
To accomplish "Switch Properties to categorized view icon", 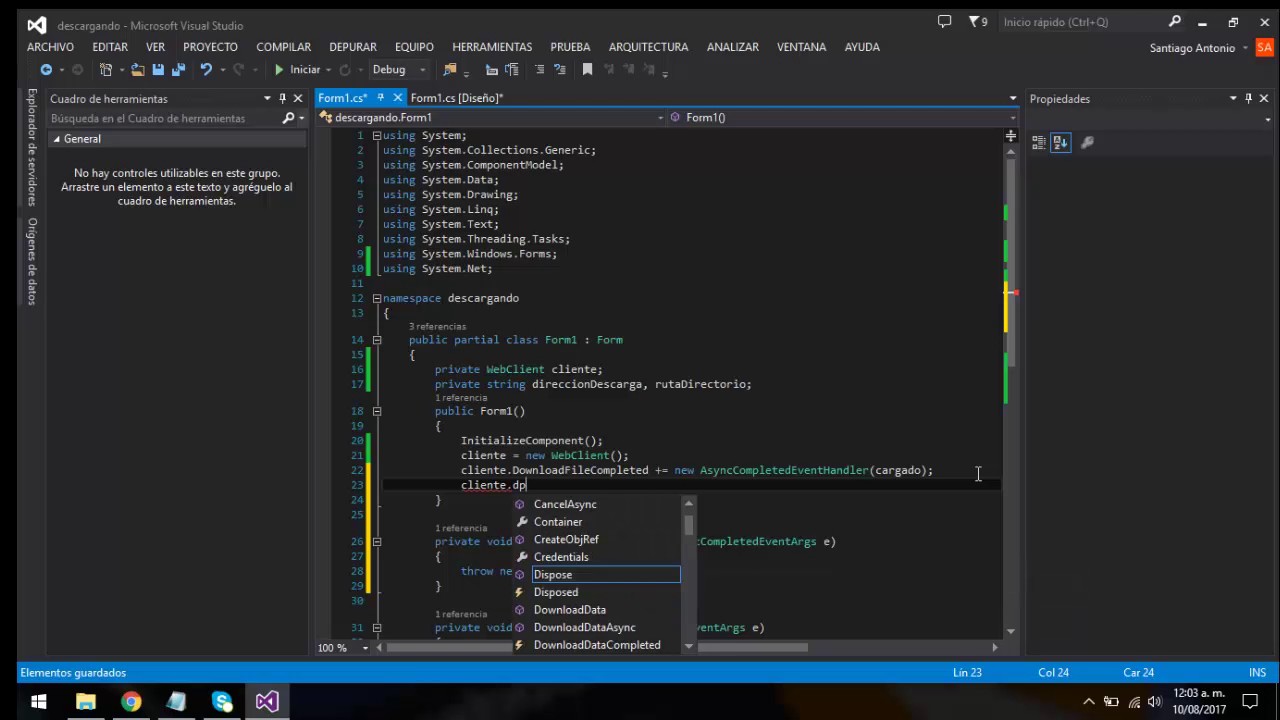I will point(1039,143).
